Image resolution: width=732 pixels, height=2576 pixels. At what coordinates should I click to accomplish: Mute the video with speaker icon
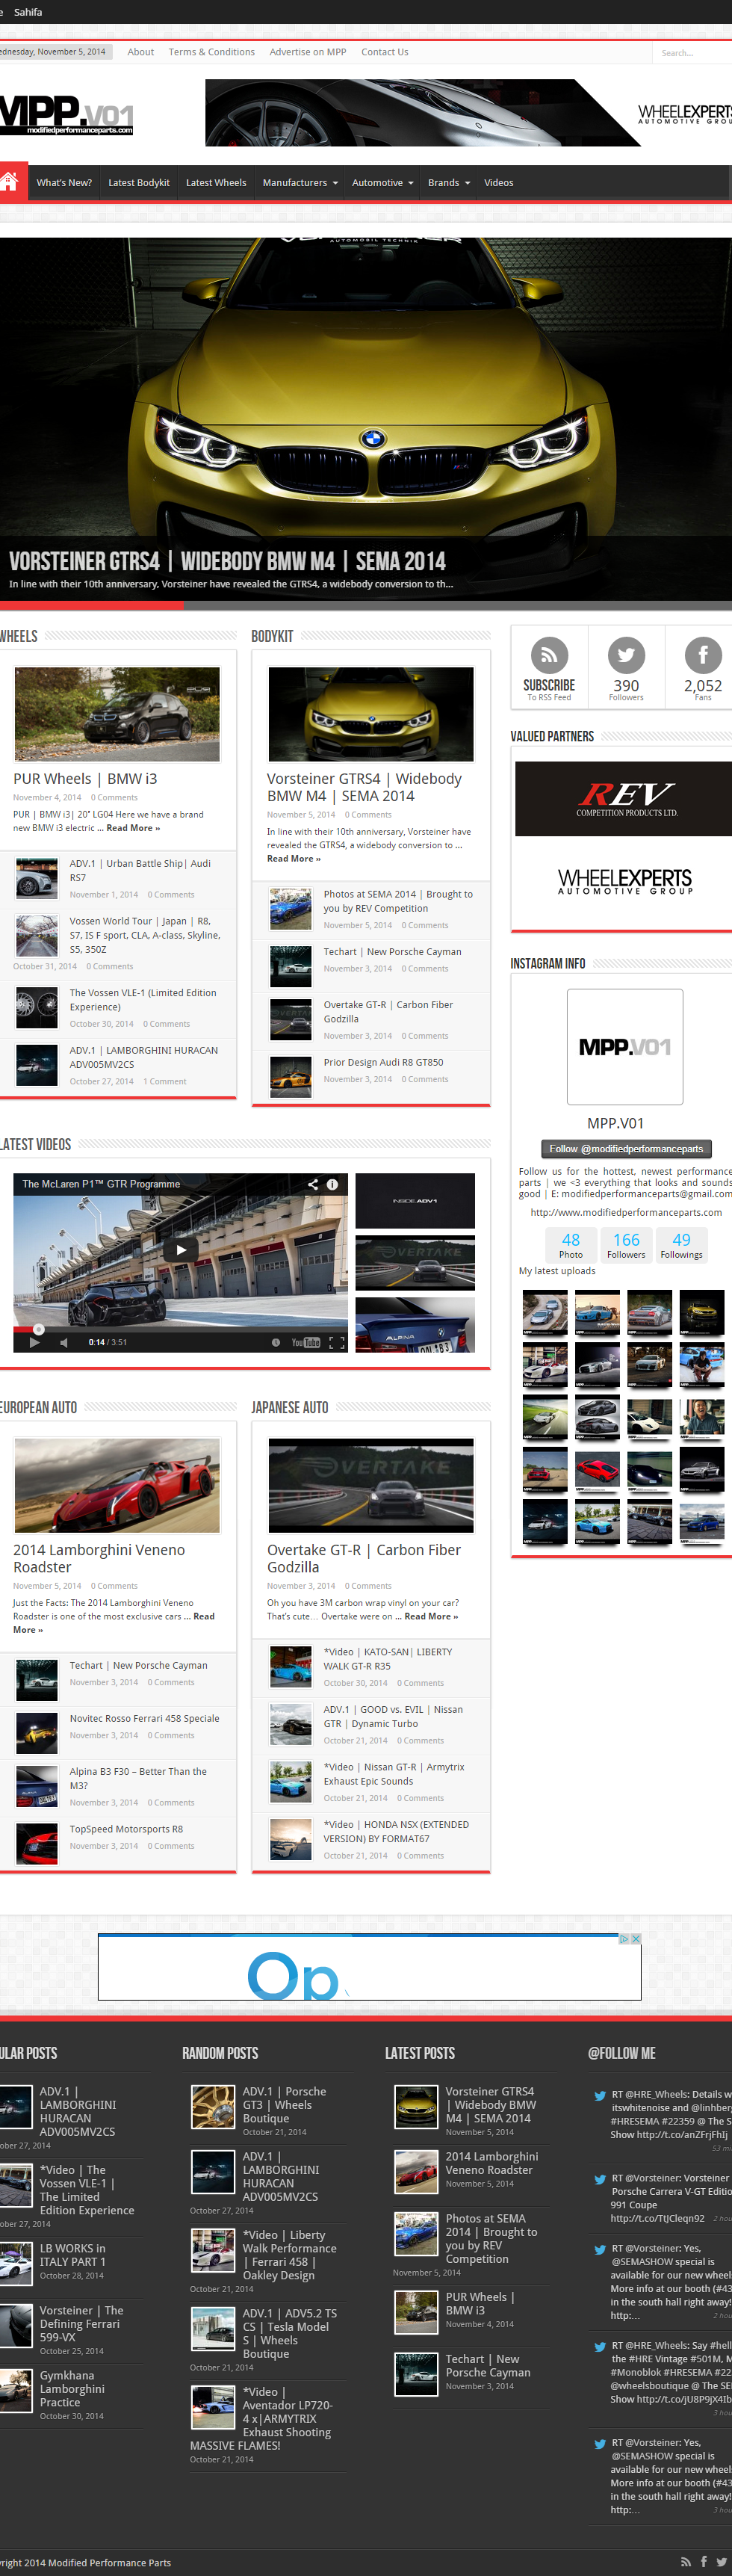[64, 1342]
